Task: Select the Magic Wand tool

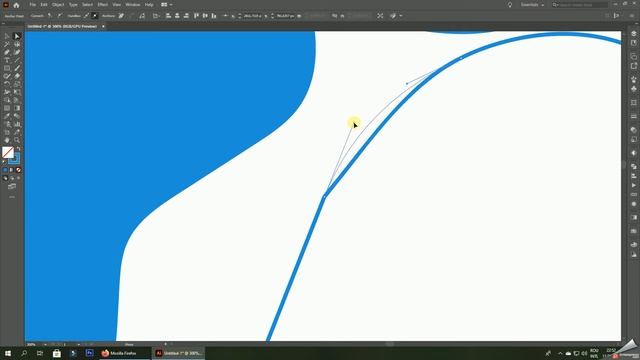Action: click(7, 44)
